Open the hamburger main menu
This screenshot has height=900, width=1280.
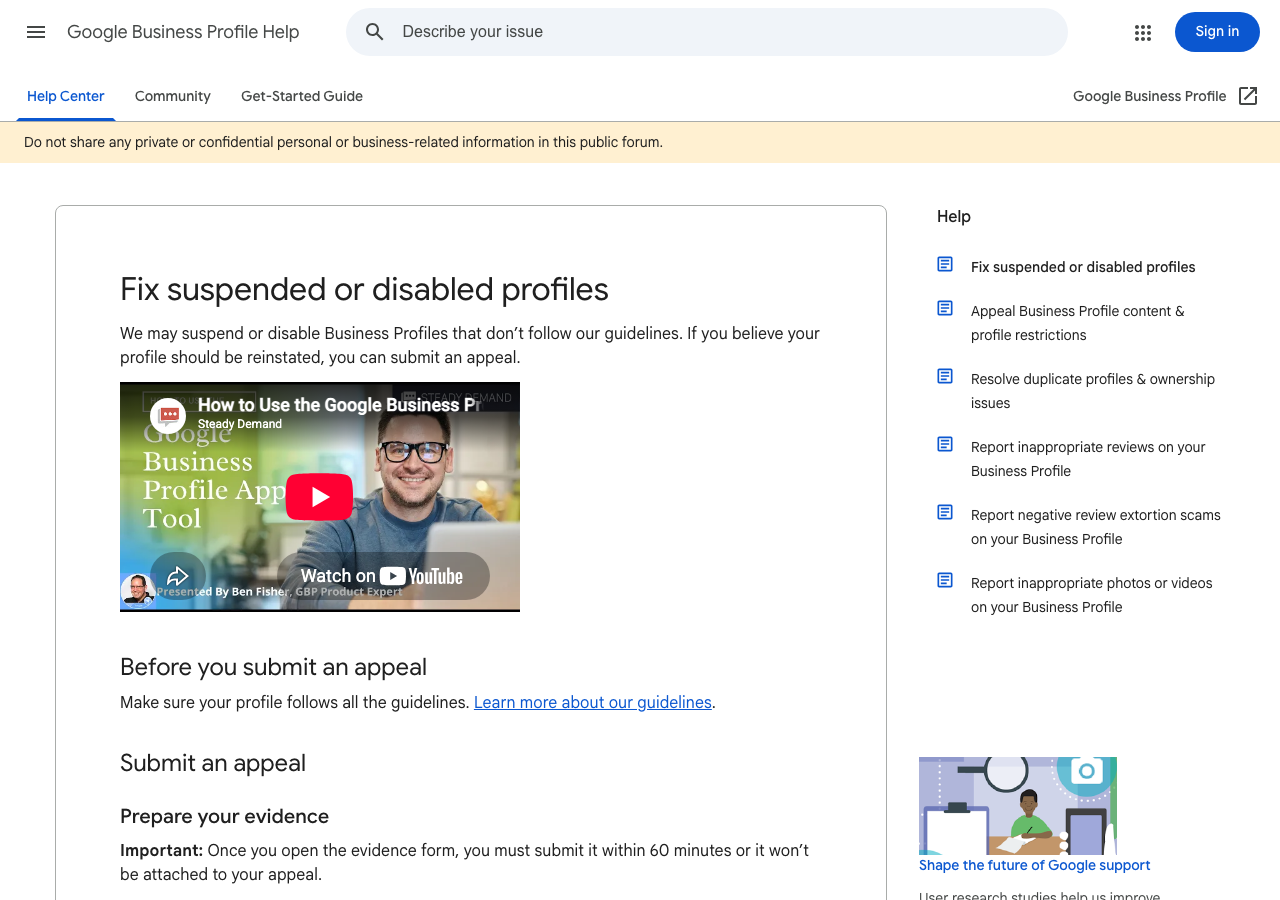click(36, 32)
